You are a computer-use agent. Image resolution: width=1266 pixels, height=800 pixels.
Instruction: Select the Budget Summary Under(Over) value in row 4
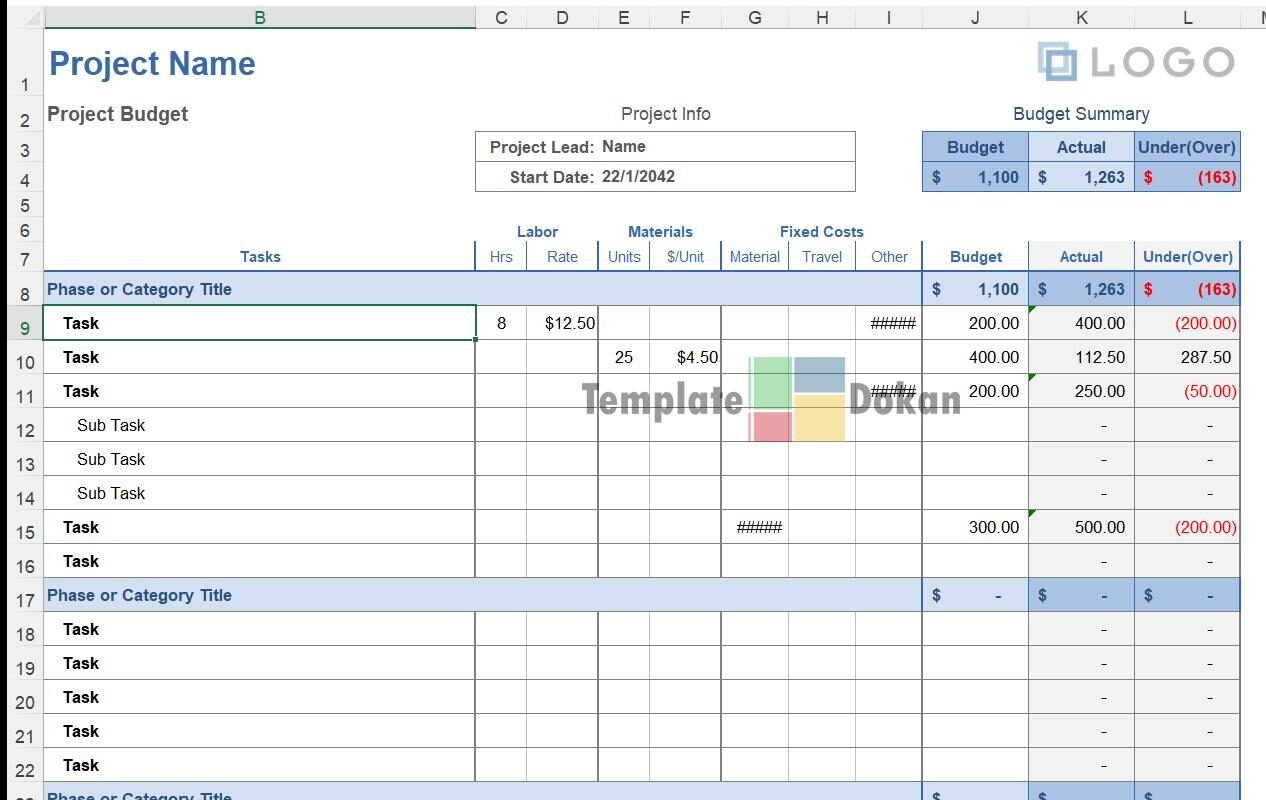coord(1187,177)
